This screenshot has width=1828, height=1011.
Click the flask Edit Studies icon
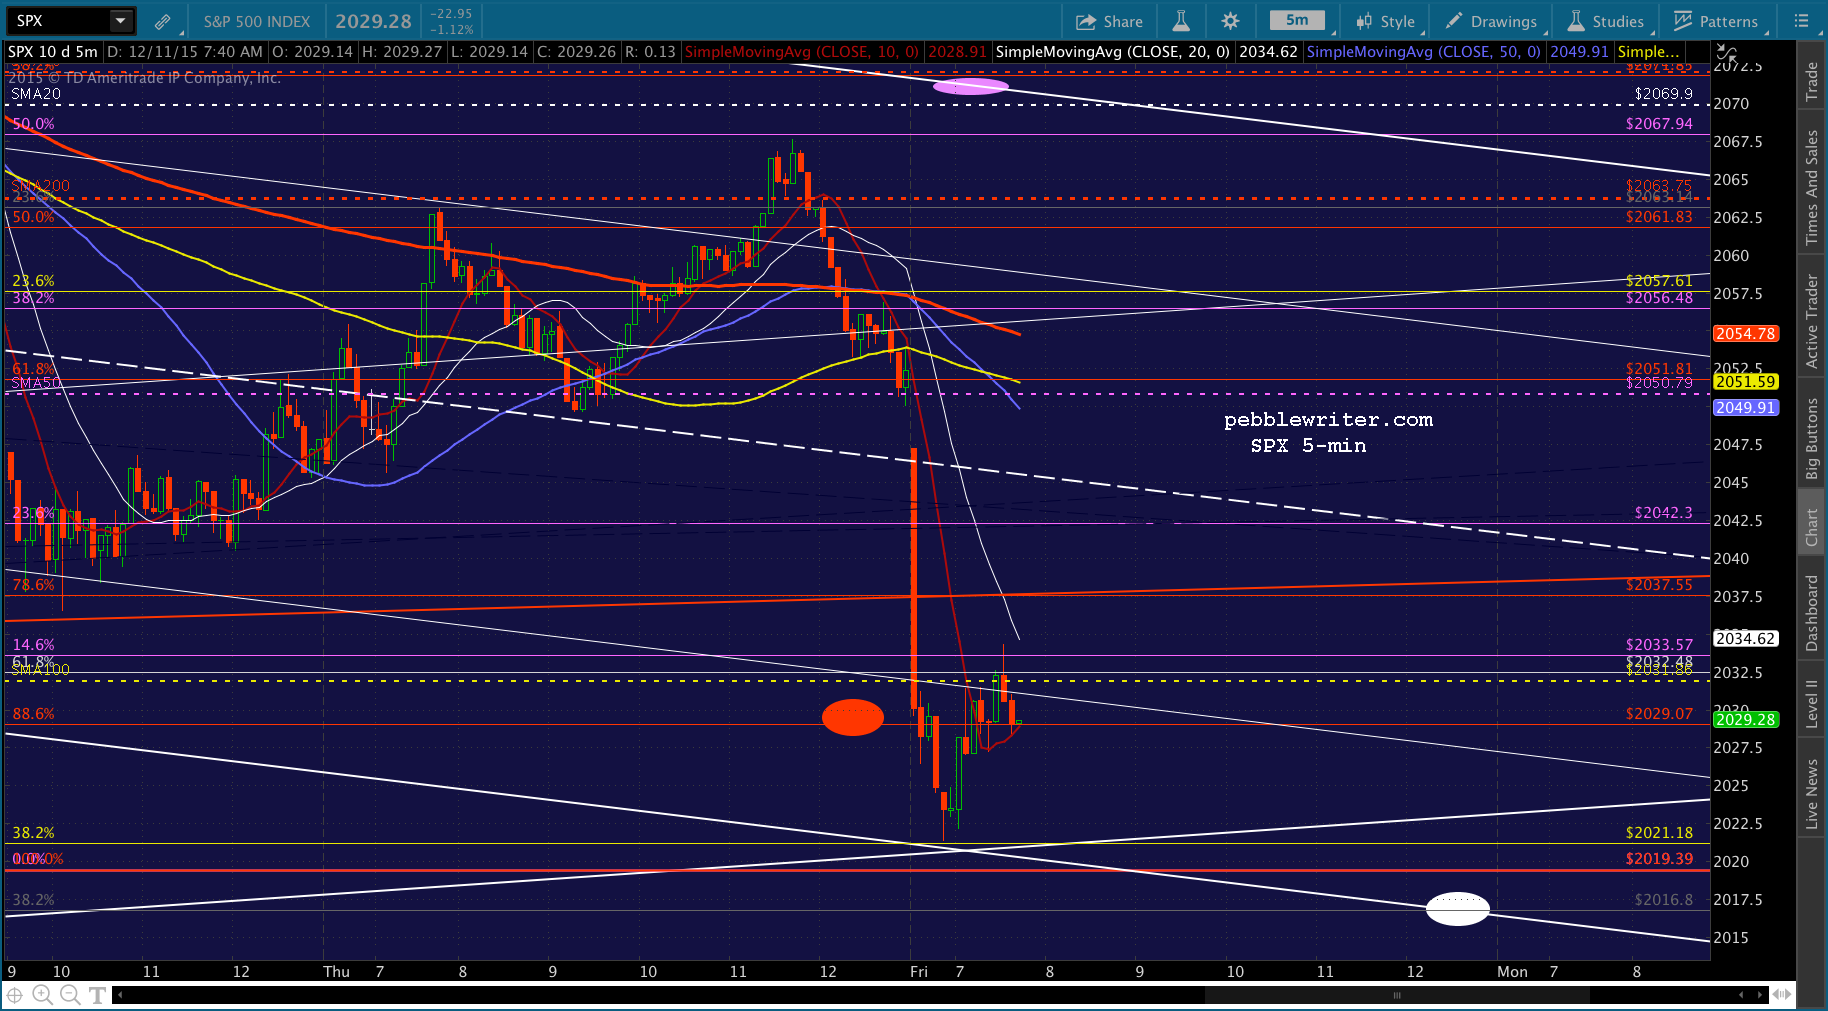pos(1180,21)
